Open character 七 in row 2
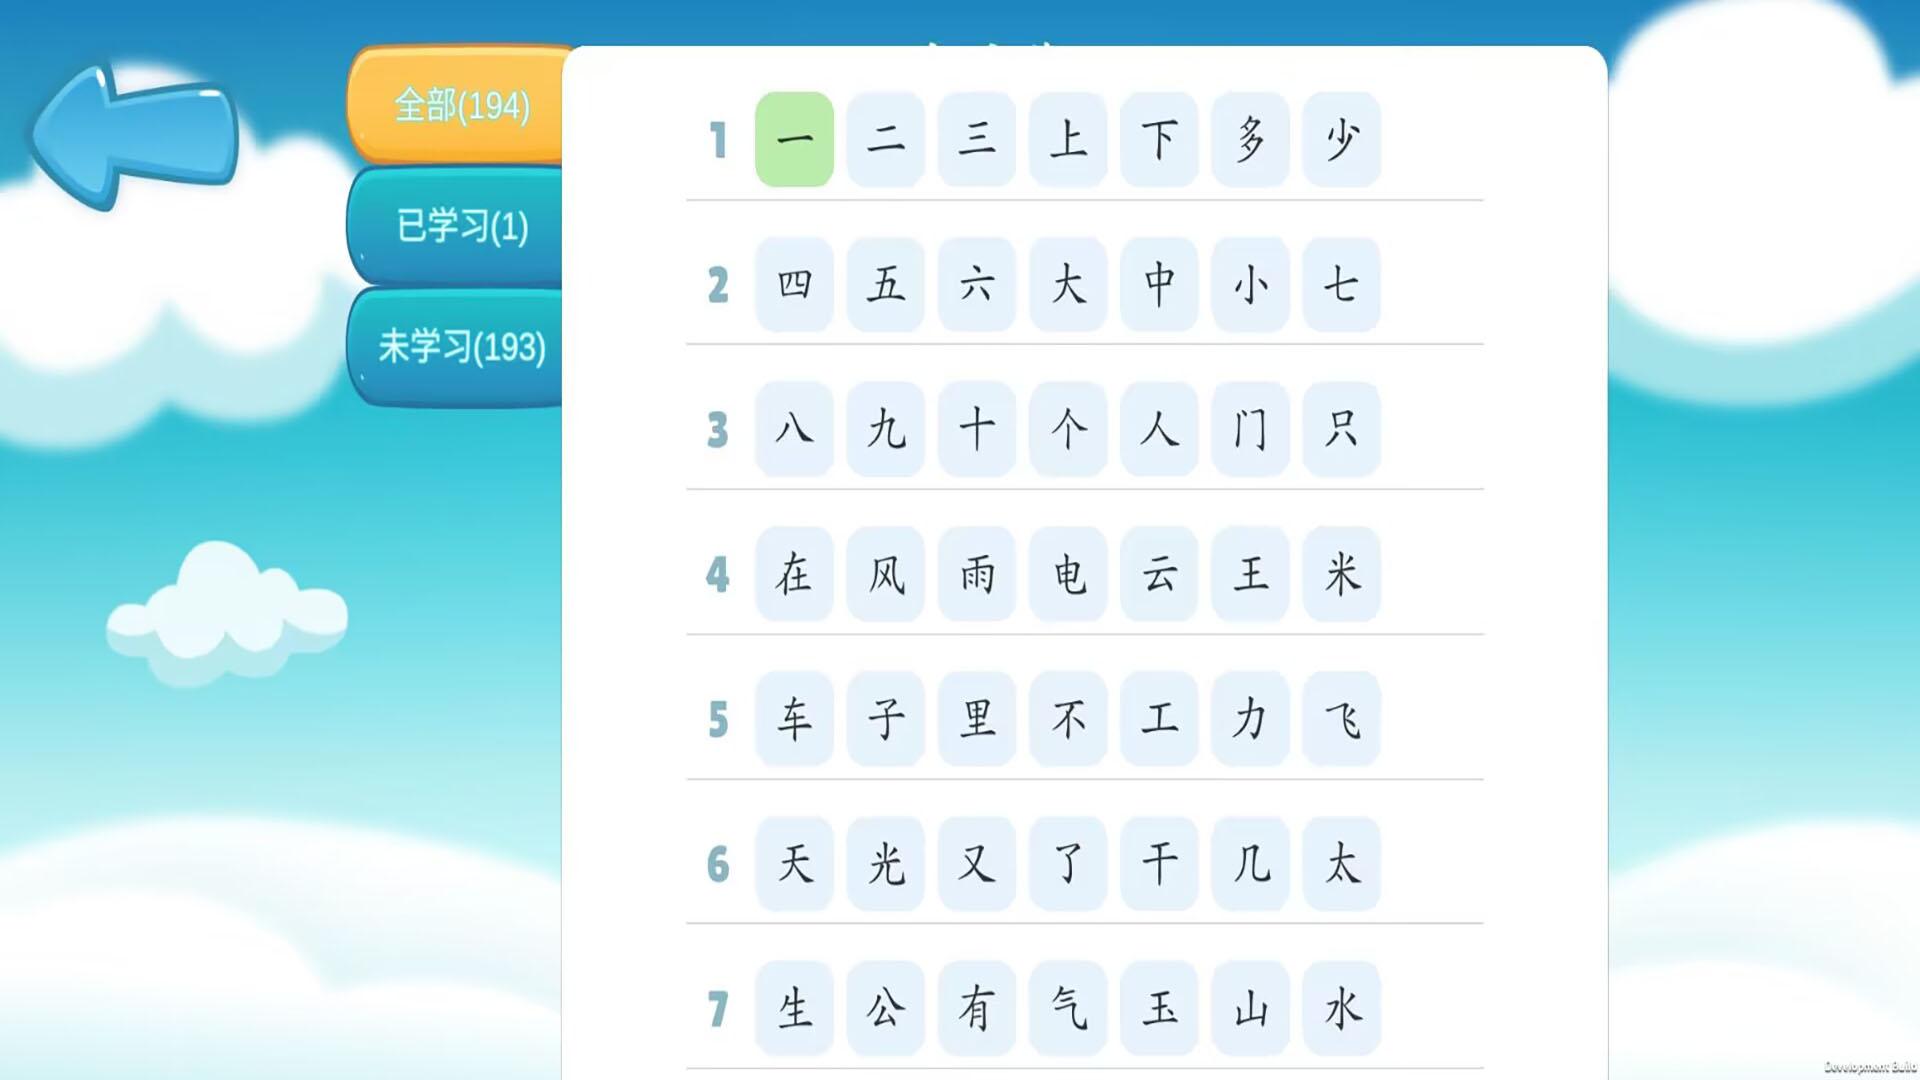 [1341, 285]
